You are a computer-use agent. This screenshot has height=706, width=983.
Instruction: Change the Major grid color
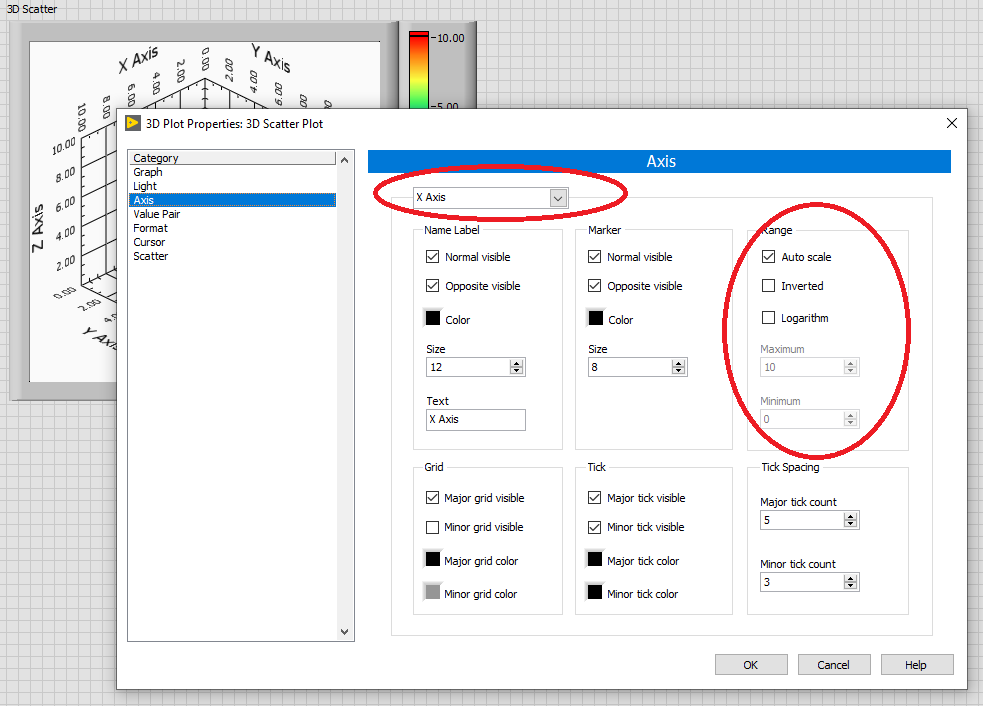click(434, 560)
